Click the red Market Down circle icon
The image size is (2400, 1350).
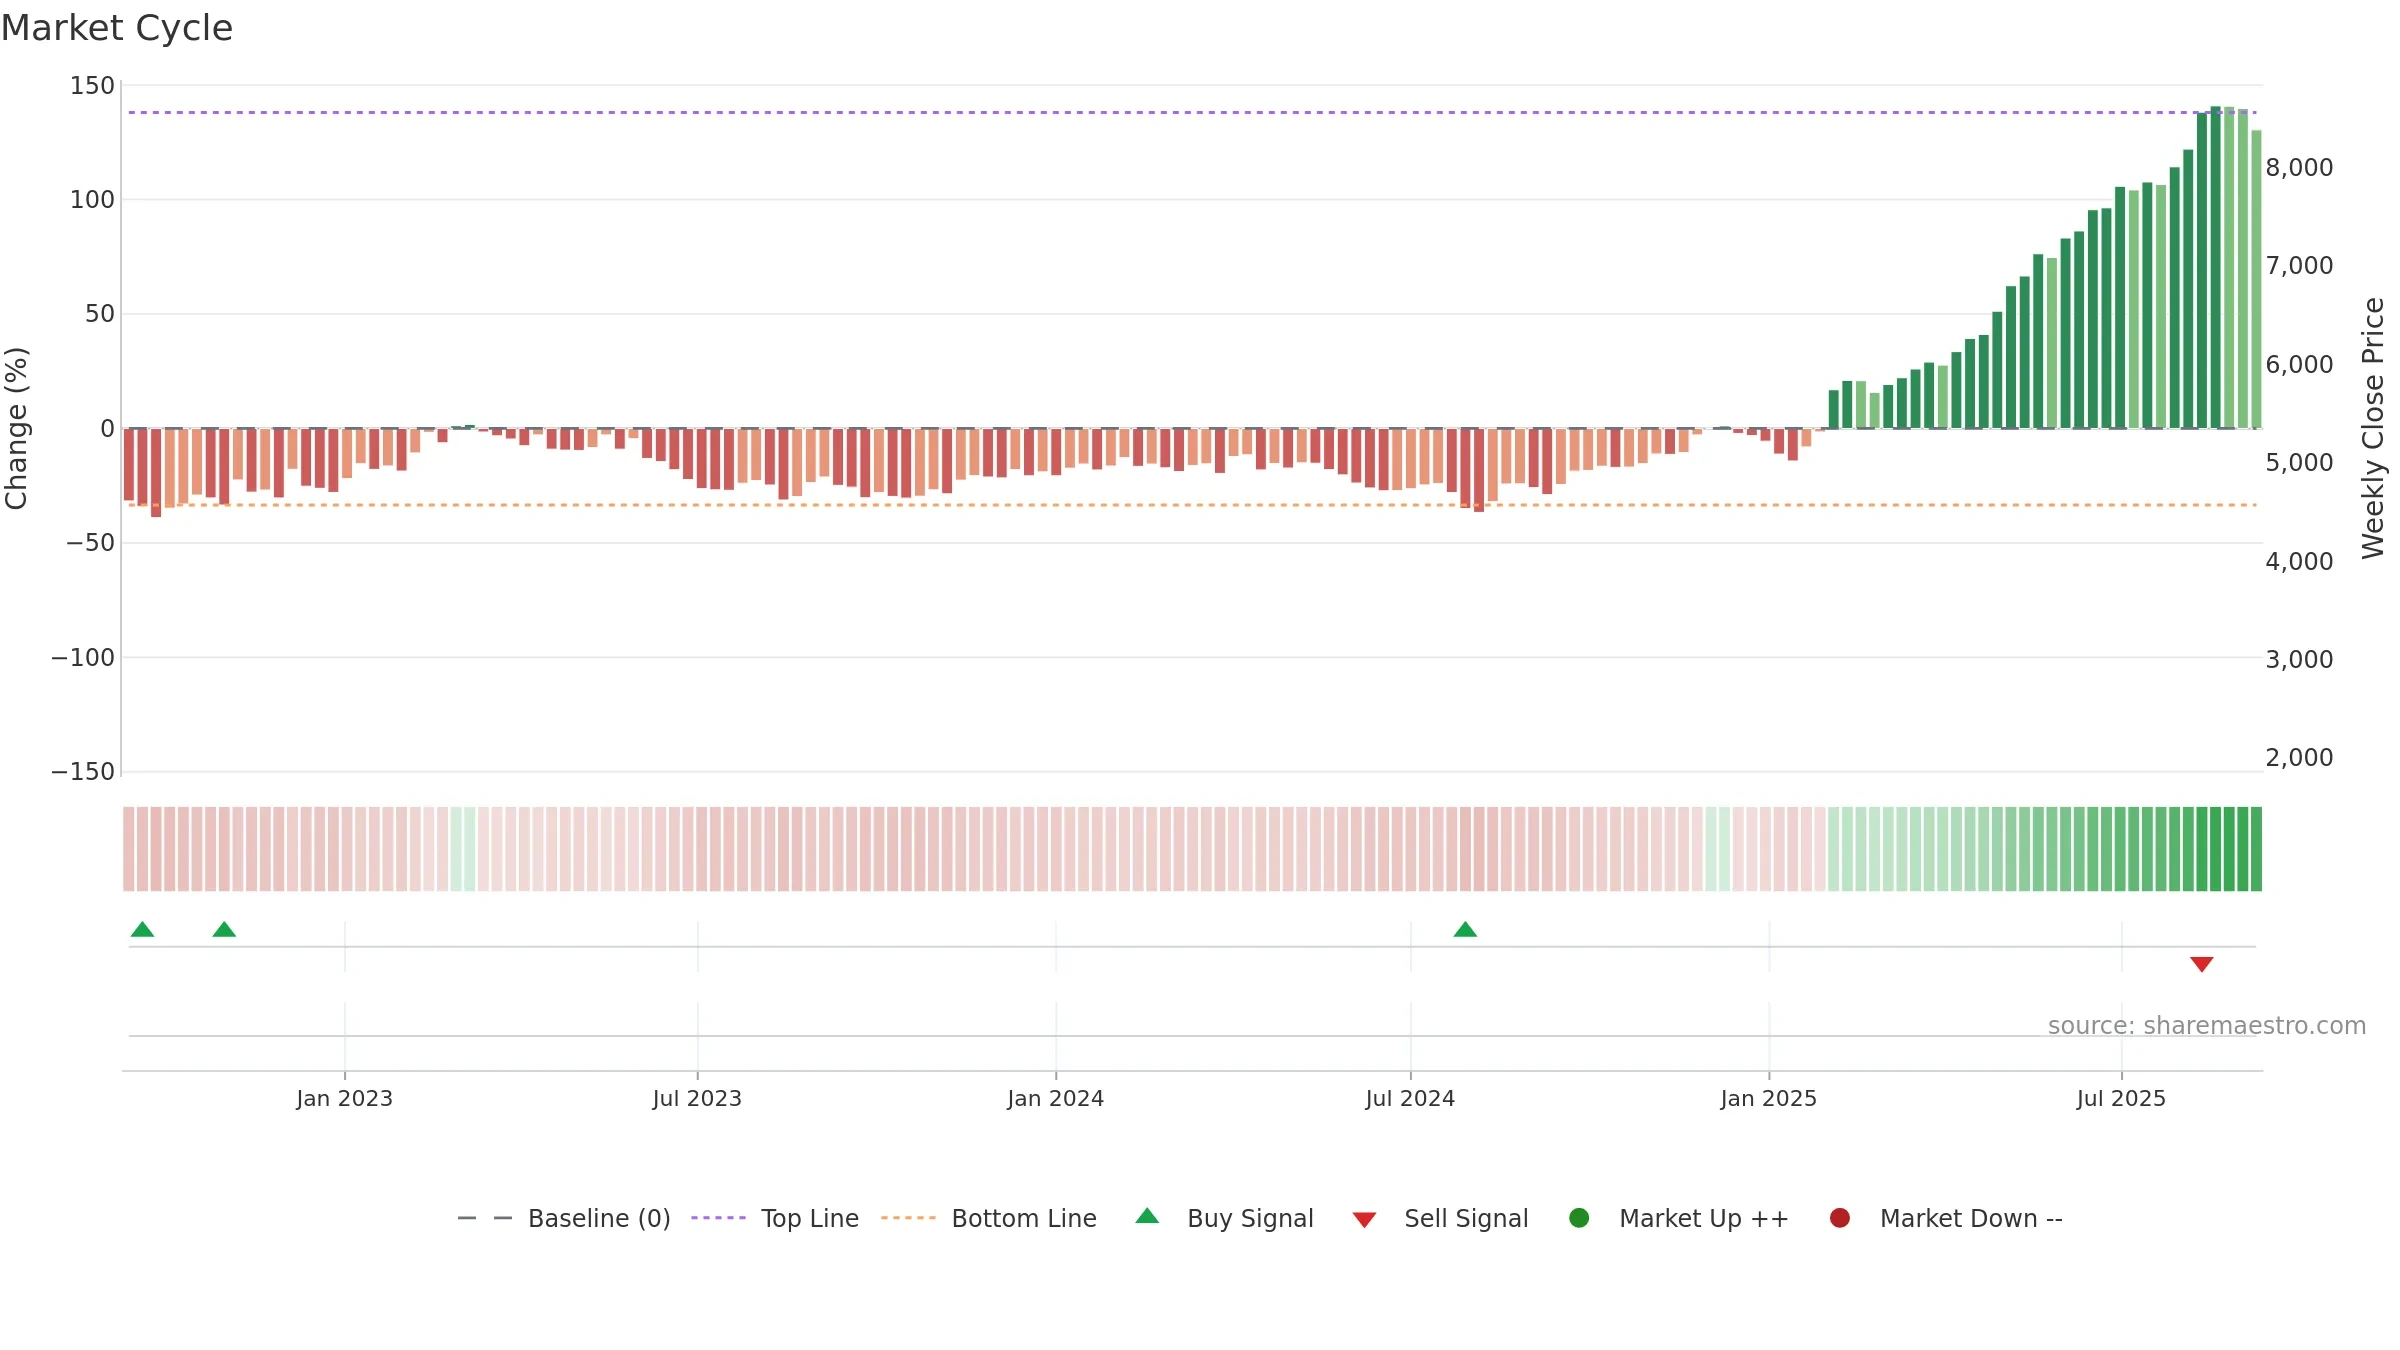[1839, 1218]
